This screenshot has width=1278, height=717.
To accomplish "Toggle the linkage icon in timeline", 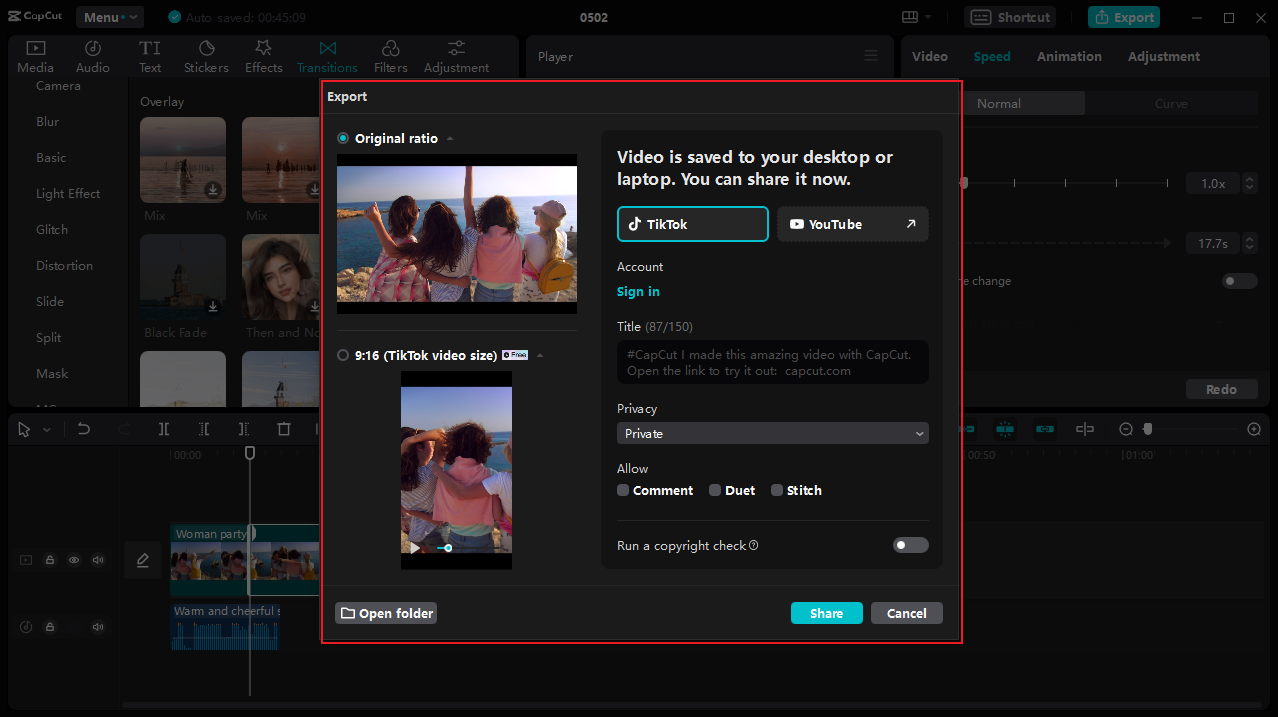I will [x=1045, y=429].
